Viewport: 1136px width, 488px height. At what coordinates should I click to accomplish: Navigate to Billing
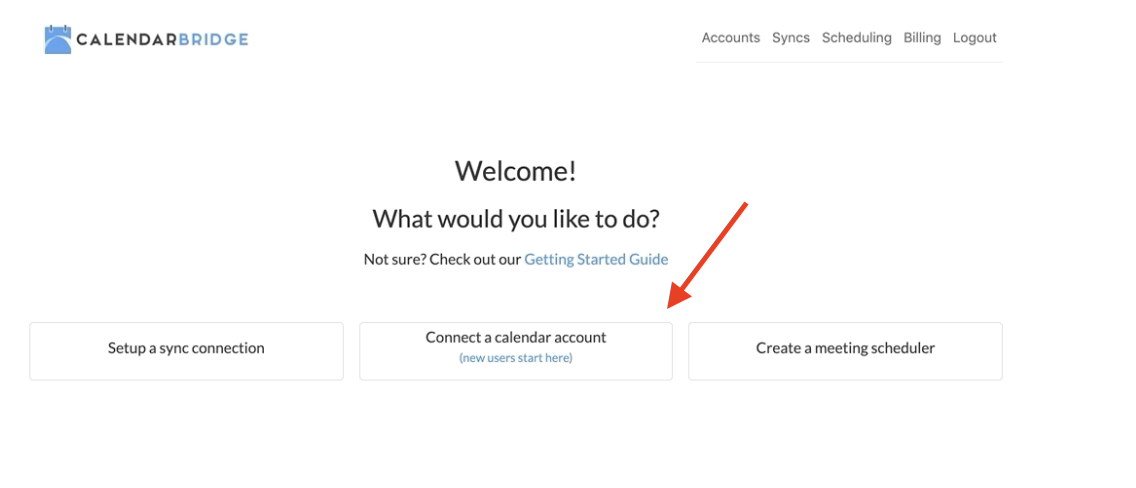tap(922, 38)
